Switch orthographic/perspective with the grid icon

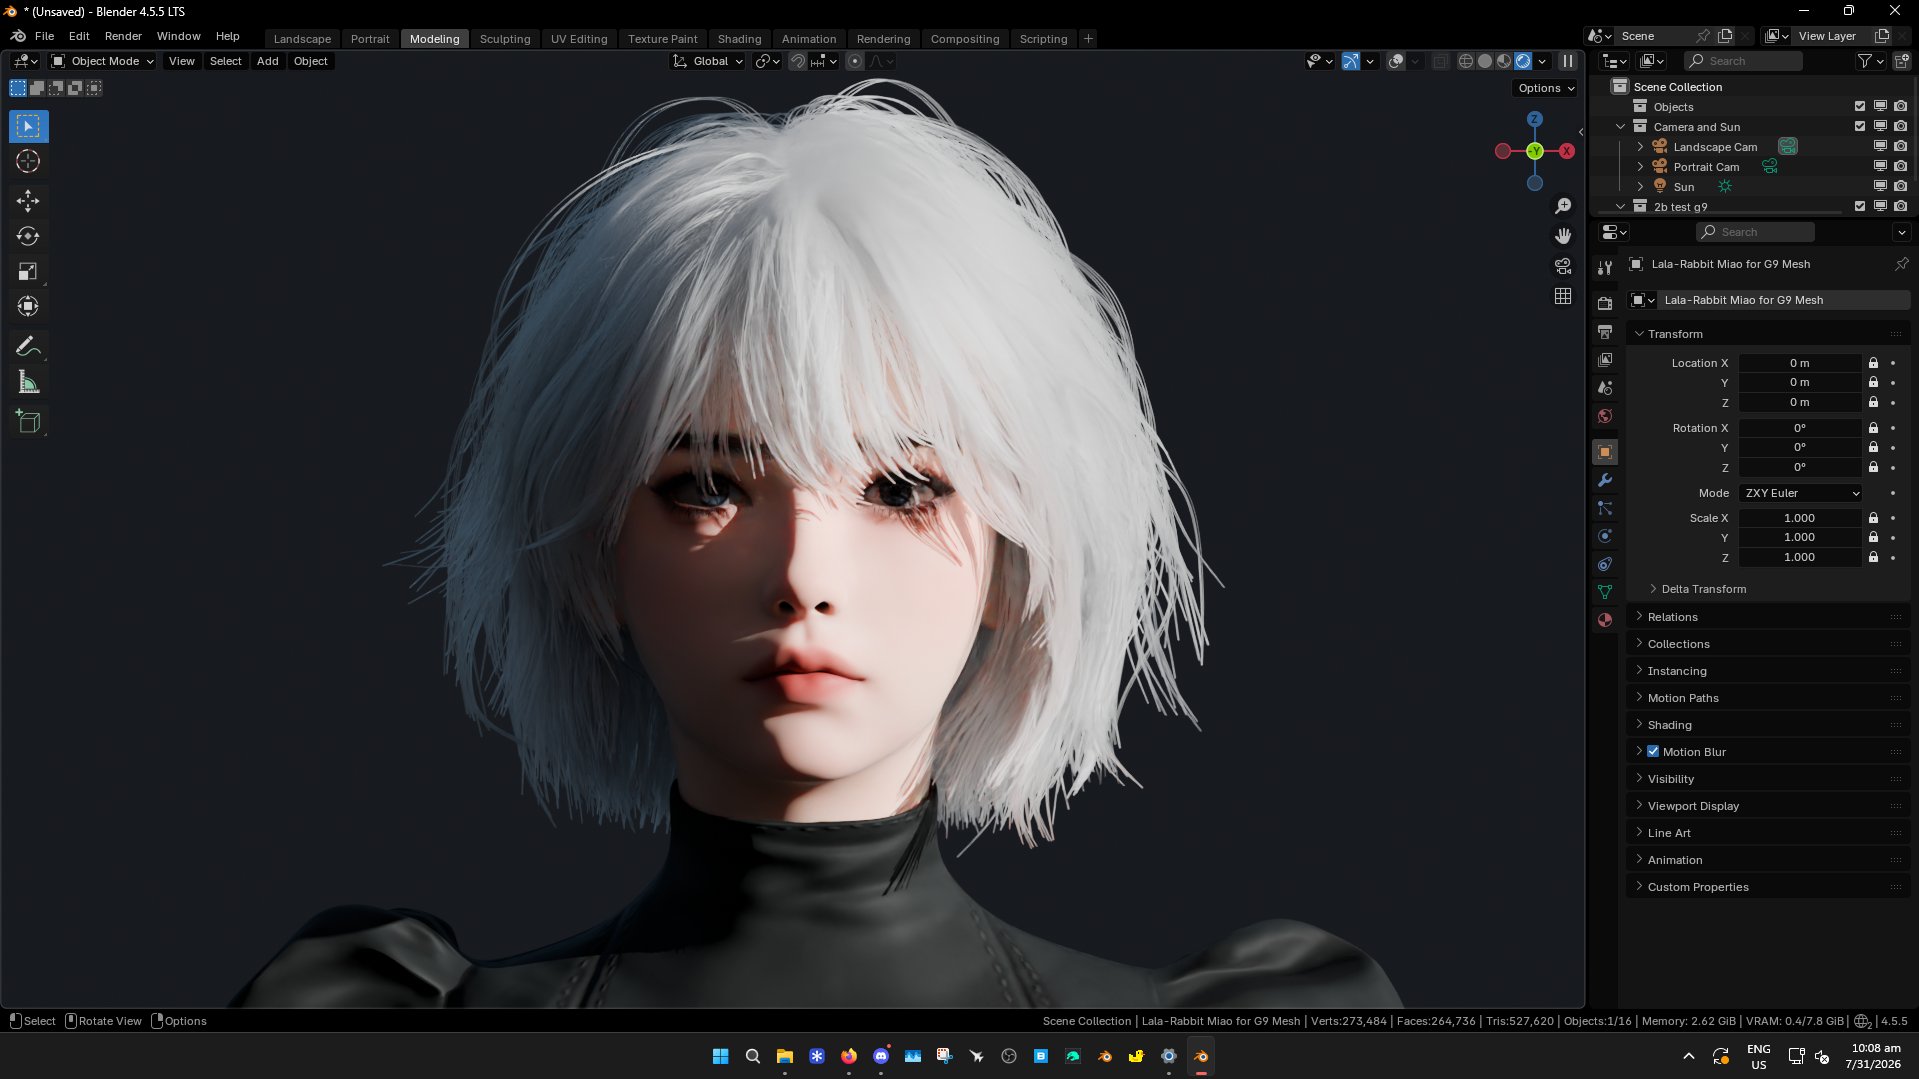[1563, 296]
